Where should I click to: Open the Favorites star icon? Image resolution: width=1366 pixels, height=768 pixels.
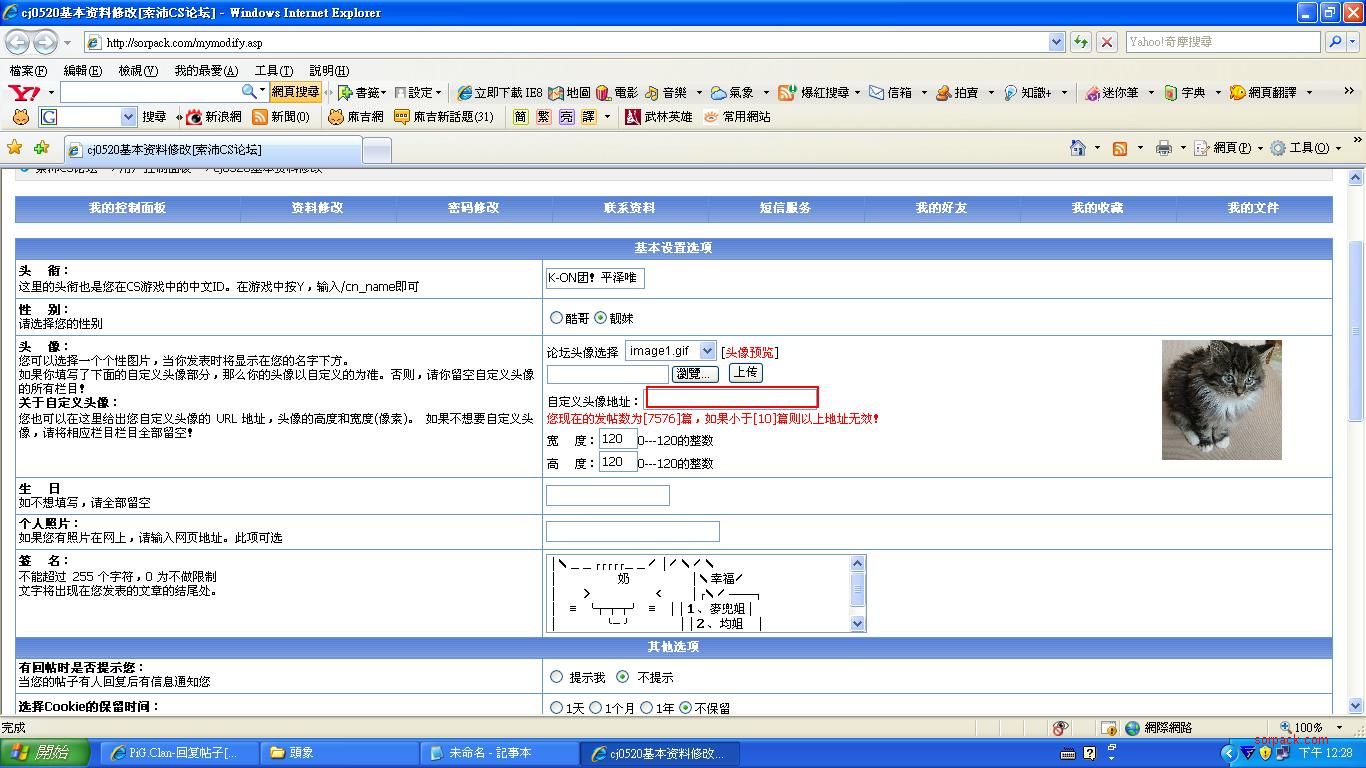pyautogui.click(x=14, y=148)
